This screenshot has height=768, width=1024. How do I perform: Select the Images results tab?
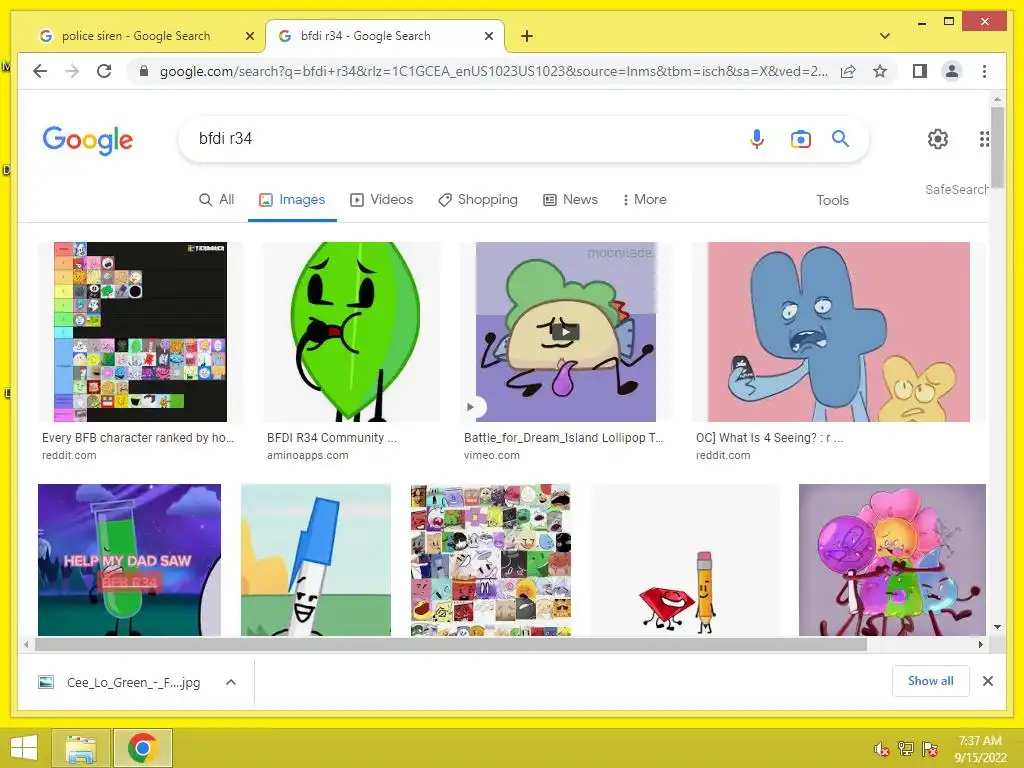[x=292, y=200]
